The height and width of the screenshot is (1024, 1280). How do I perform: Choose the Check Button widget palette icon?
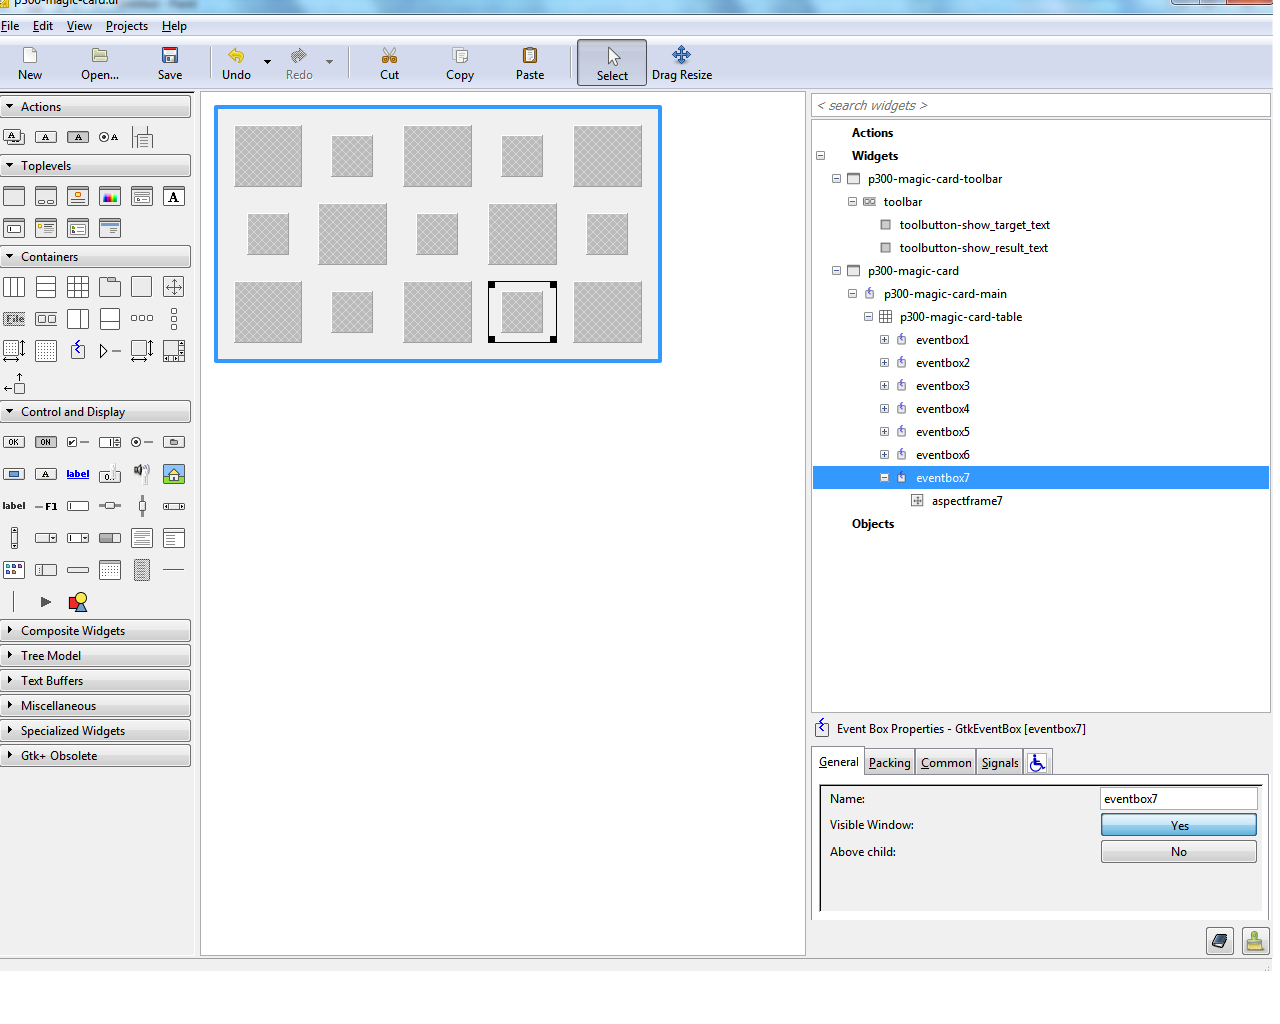(x=78, y=442)
